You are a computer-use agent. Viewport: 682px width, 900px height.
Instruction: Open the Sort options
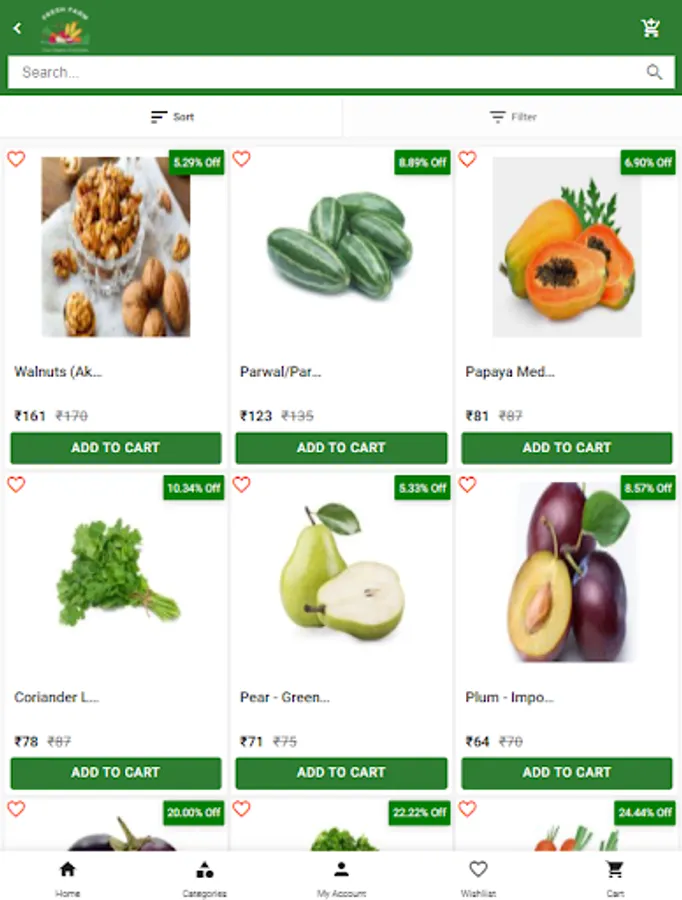tap(172, 117)
